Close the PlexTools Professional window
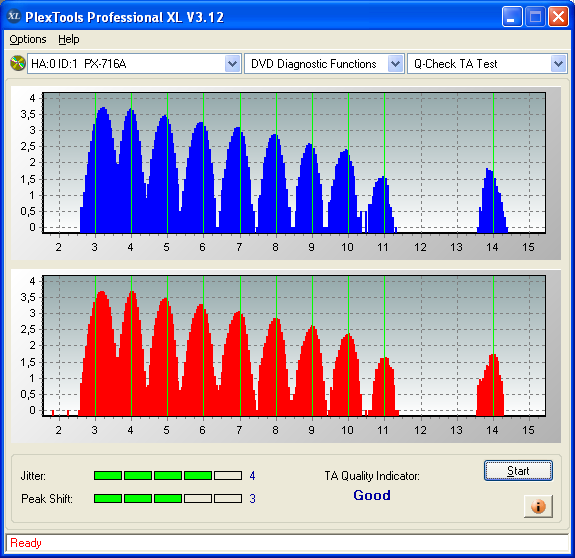This screenshot has height=558, width=575. click(x=558, y=16)
